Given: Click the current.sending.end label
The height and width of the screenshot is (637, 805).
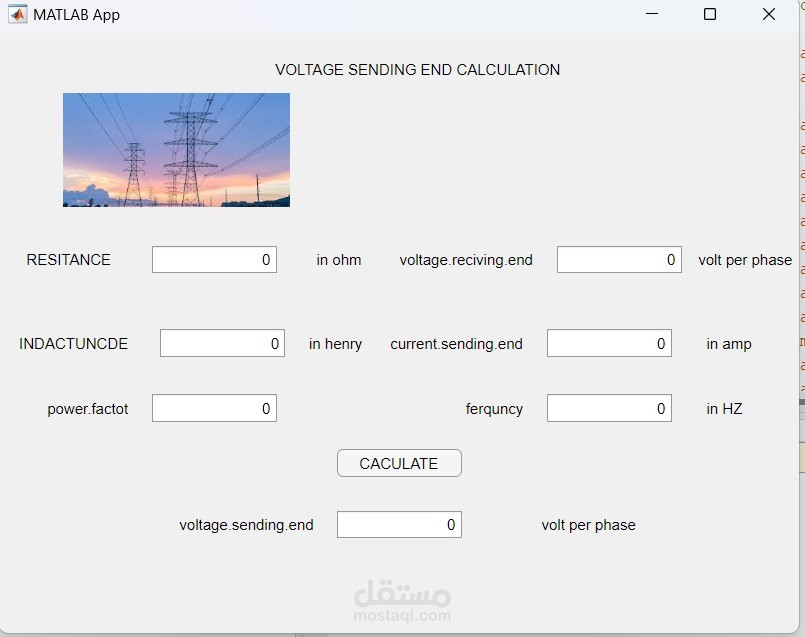Looking at the screenshot, I should pos(456,344).
